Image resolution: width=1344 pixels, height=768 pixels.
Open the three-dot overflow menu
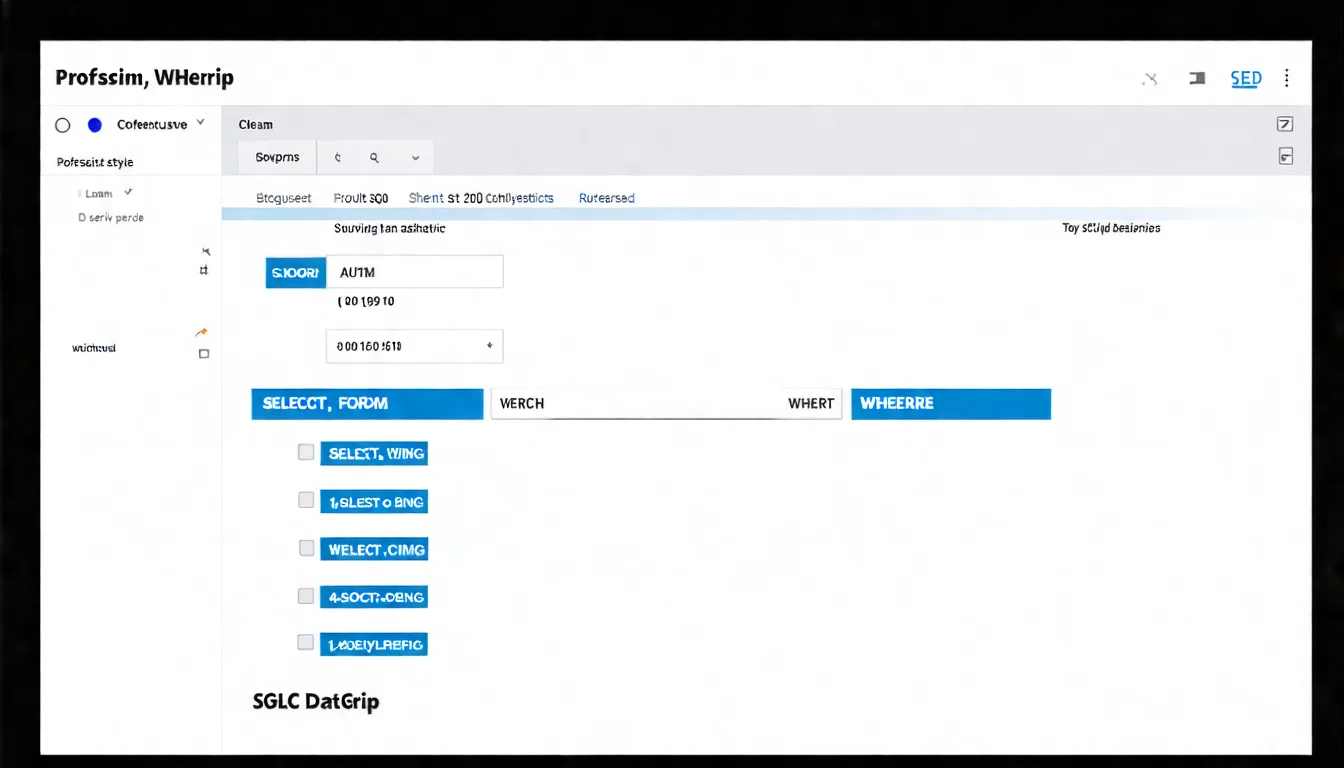click(x=1286, y=78)
